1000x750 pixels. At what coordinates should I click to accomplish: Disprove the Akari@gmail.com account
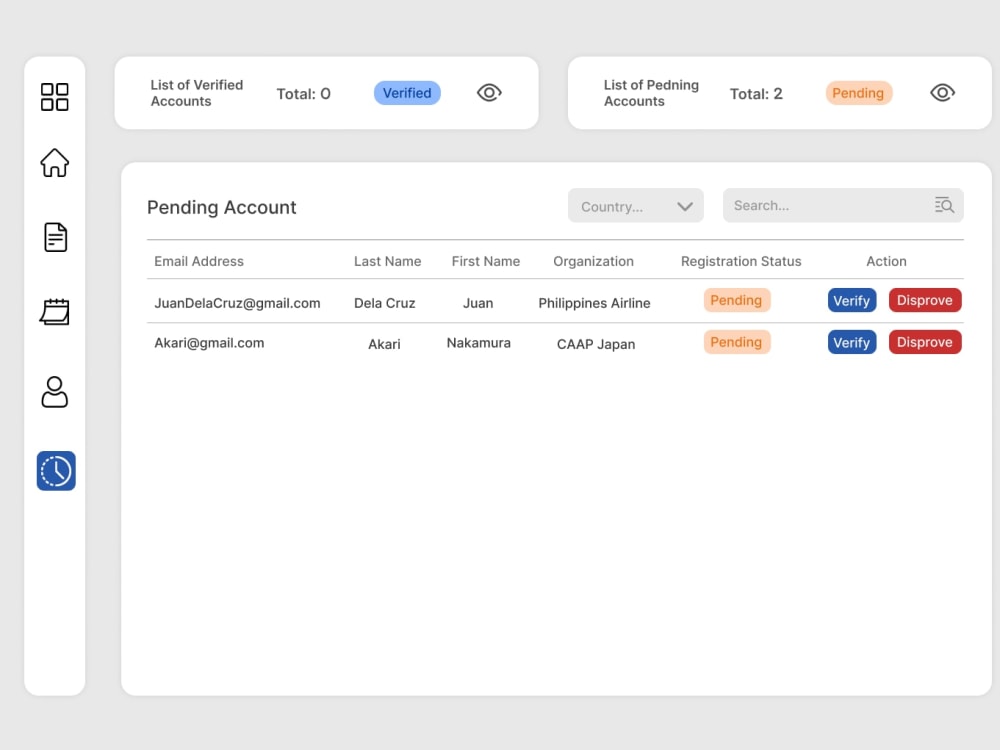pos(925,342)
